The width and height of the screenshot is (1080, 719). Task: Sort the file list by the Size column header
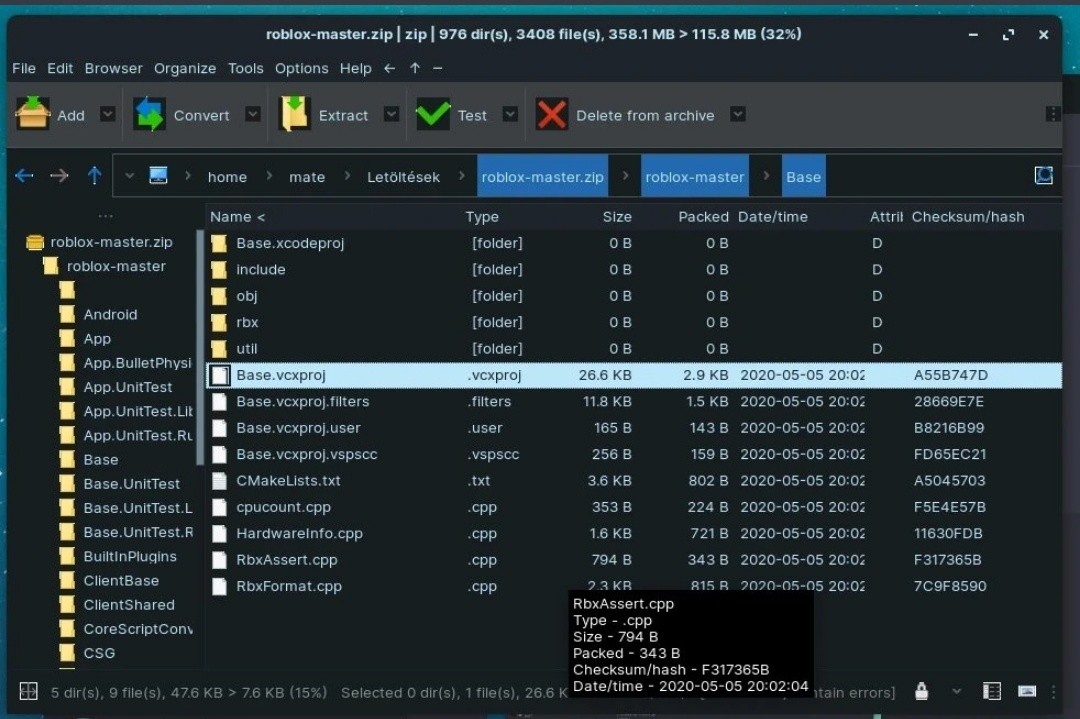click(x=616, y=217)
